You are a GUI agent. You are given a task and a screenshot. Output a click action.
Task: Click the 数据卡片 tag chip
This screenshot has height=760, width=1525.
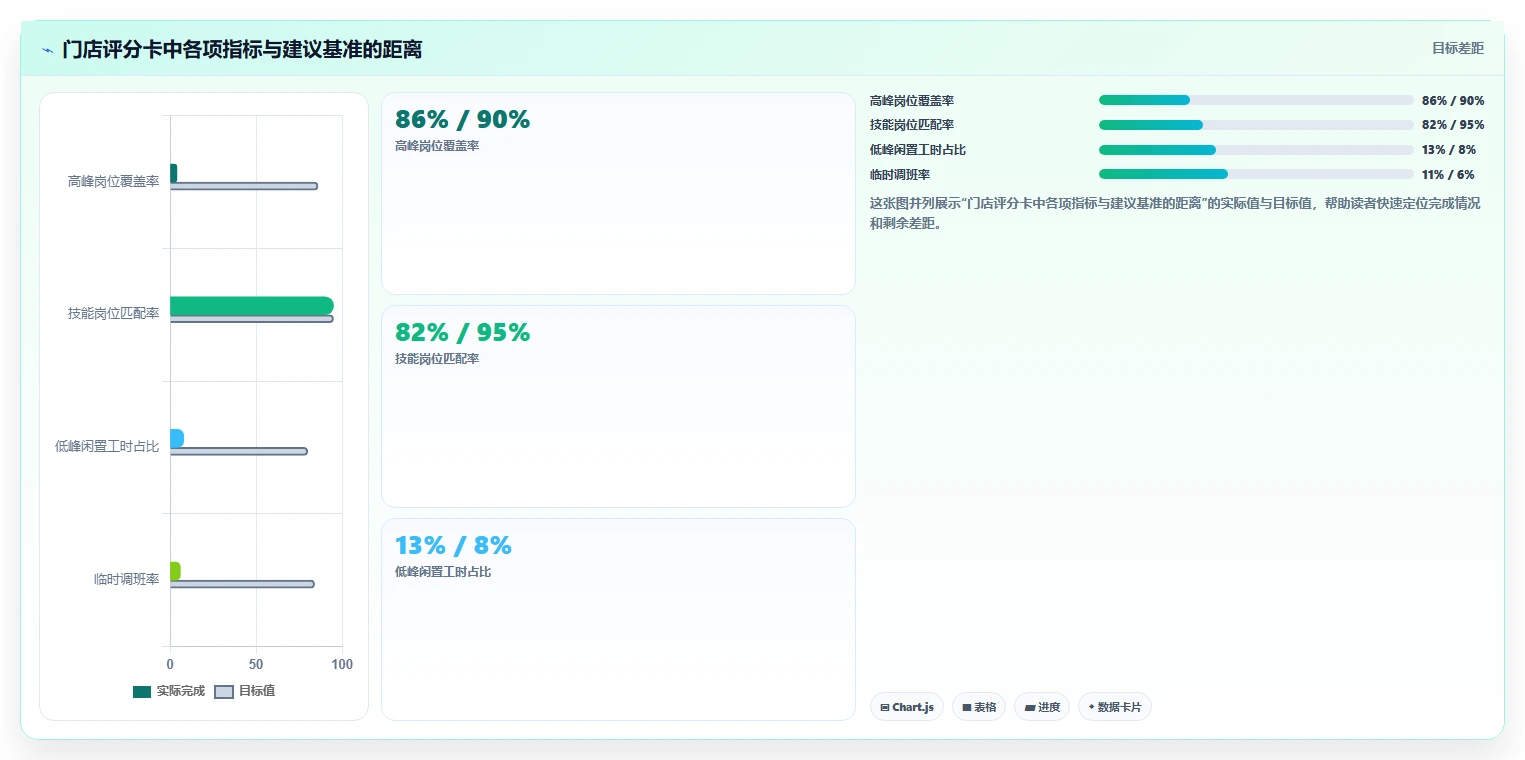tap(1115, 707)
